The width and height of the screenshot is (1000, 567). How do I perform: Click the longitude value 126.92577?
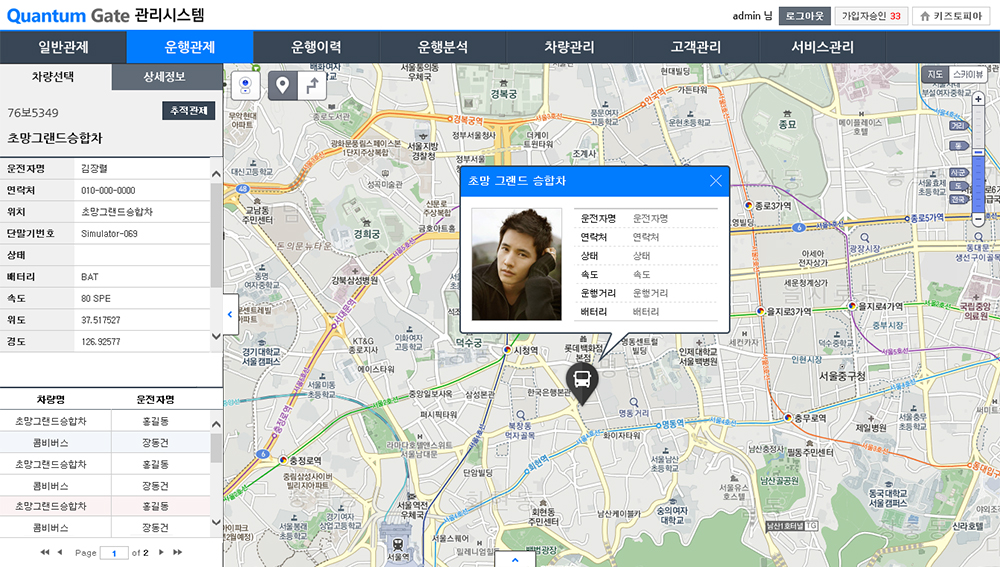(101, 342)
